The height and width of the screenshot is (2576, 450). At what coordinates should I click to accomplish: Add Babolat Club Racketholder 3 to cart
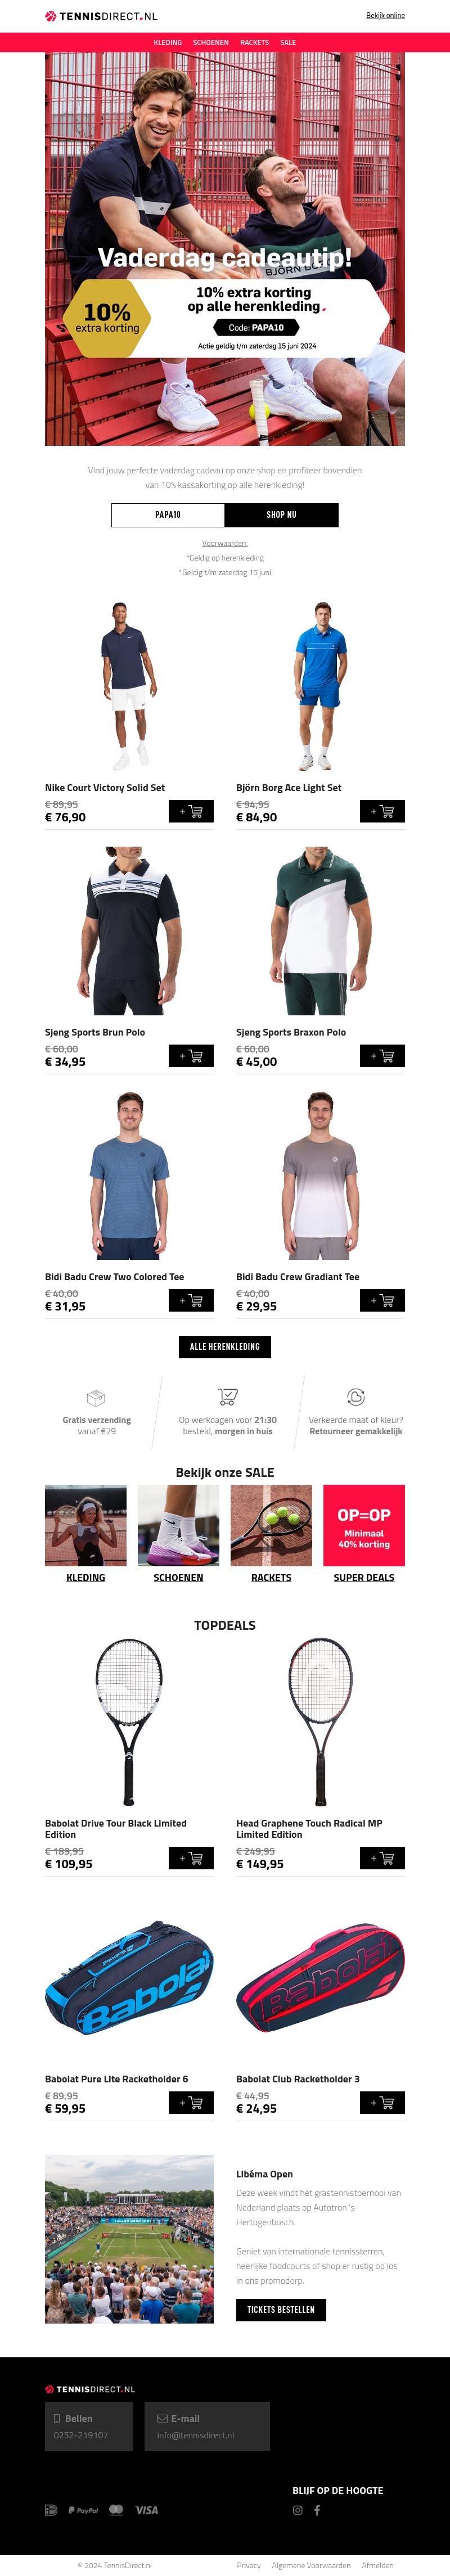[382, 2102]
